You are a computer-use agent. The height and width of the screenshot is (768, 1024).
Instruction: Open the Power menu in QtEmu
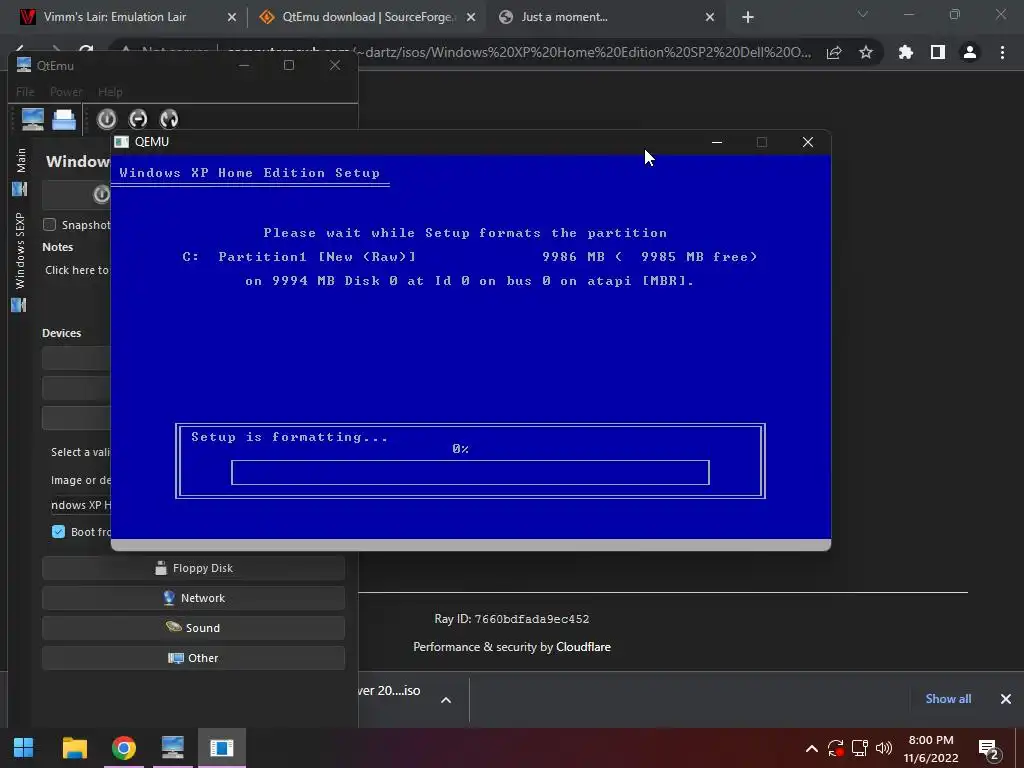[66, 92]
